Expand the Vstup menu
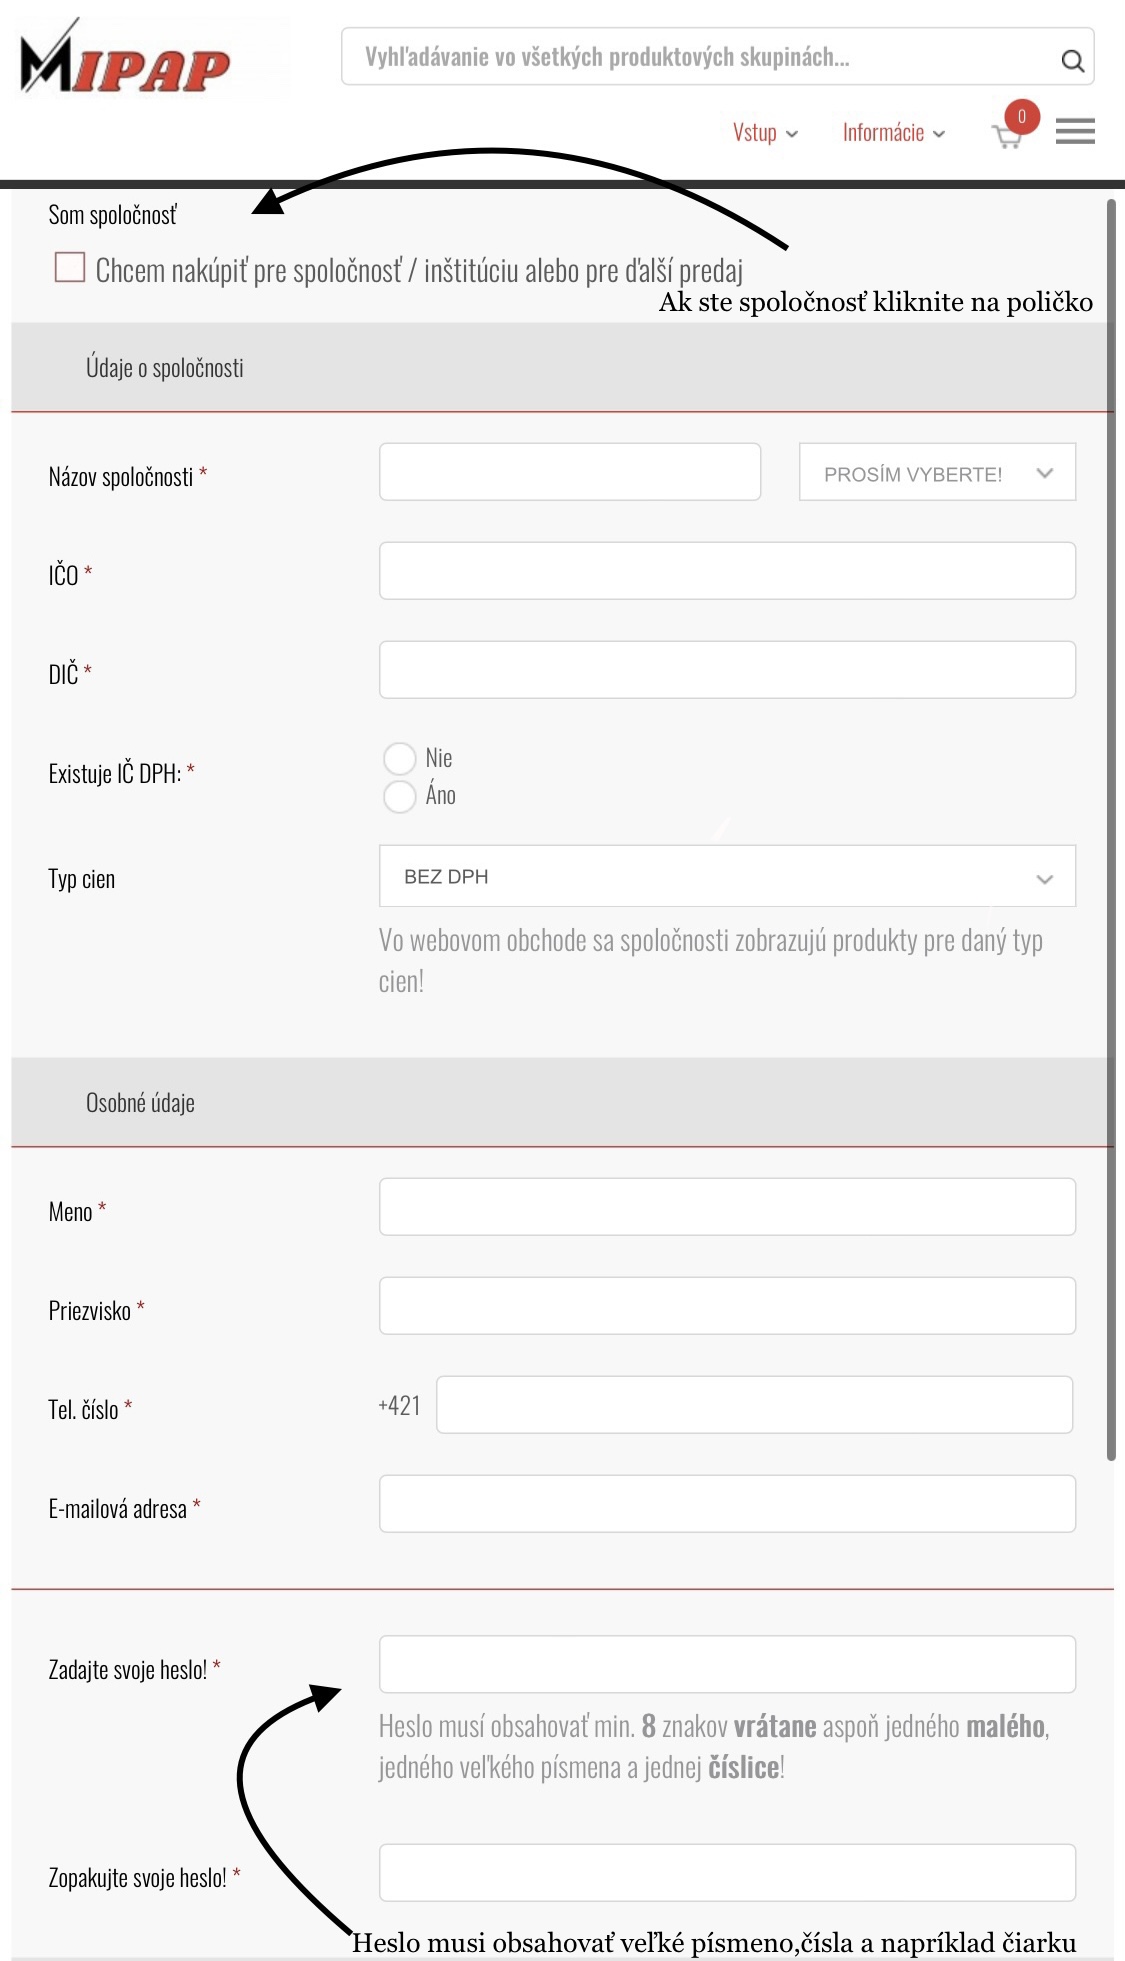The width and height of the screenshot is (1125, 1961). point(765,133)
